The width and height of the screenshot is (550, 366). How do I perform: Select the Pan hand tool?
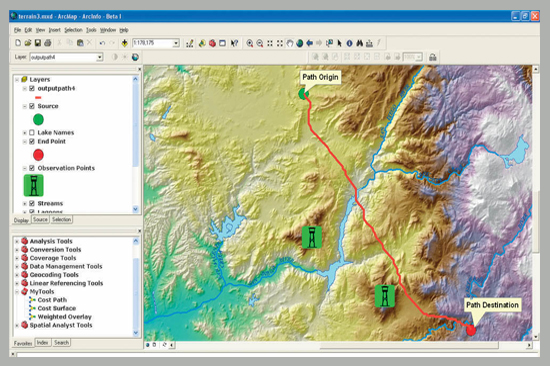(290, 43)
